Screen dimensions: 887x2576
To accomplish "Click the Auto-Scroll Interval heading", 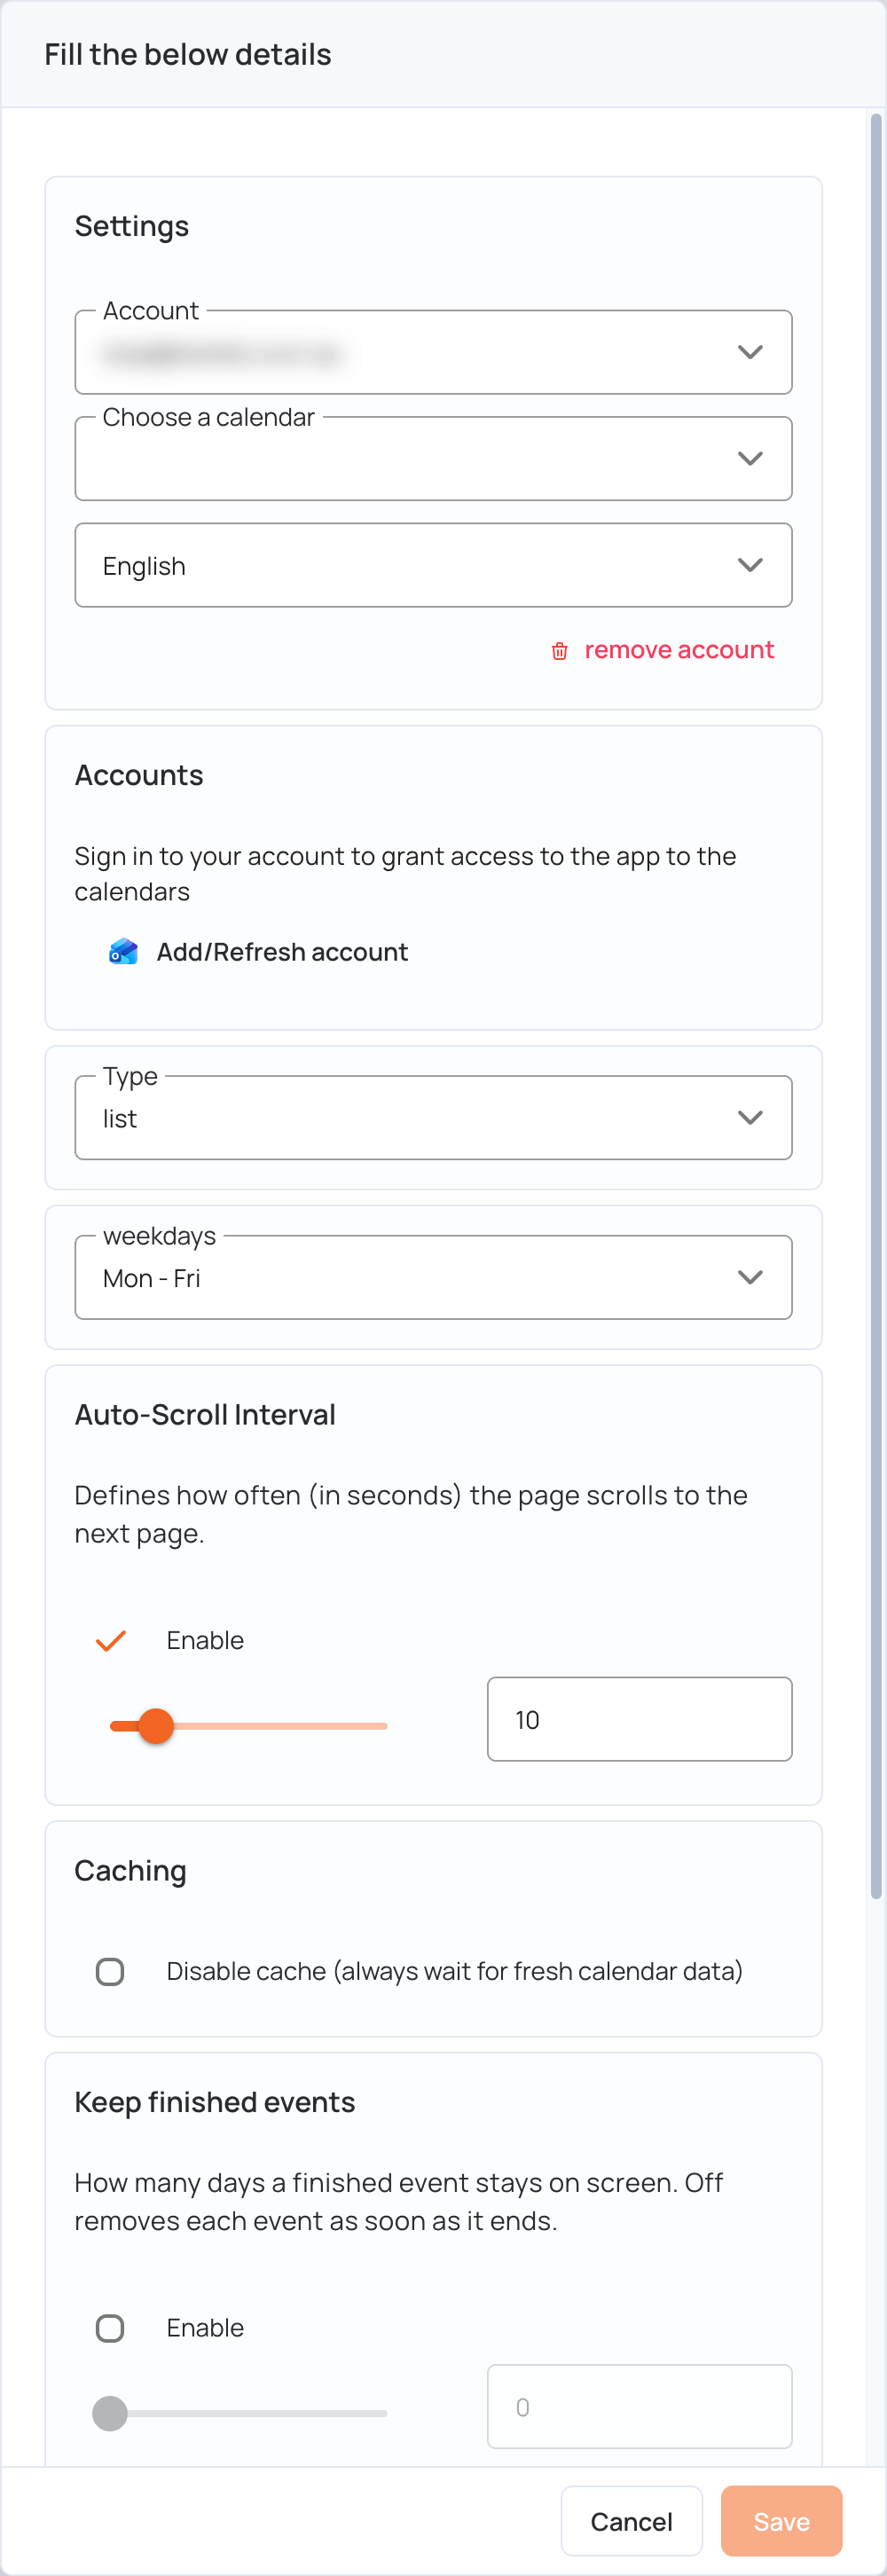I will tap(205, 1415).
